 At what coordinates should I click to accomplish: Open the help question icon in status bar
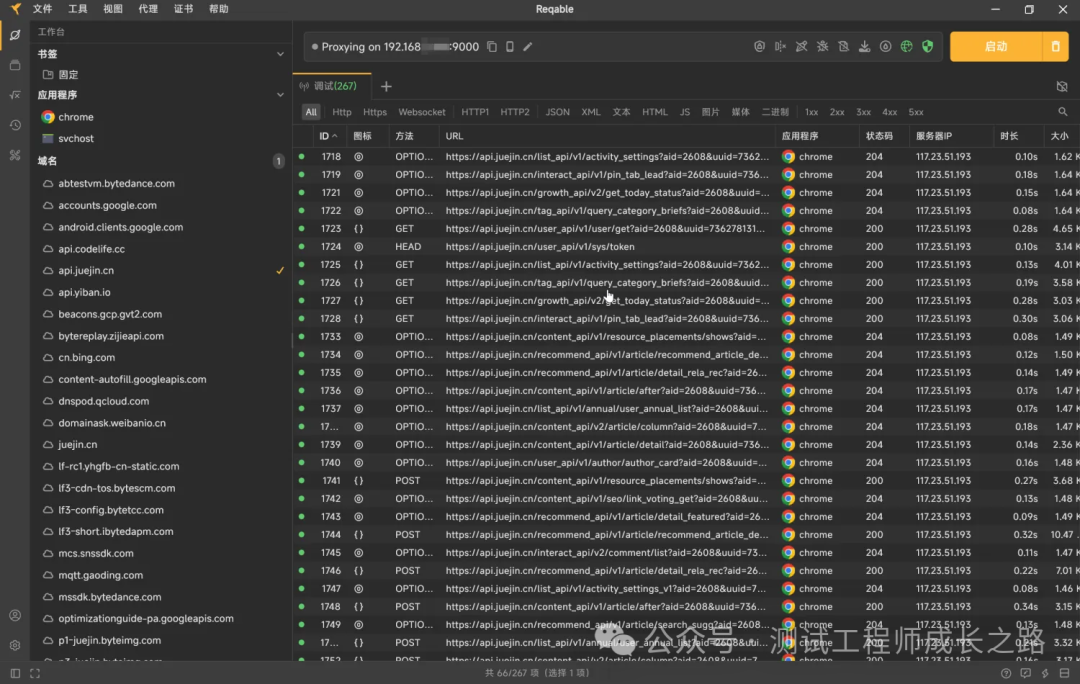(1006, 674)
